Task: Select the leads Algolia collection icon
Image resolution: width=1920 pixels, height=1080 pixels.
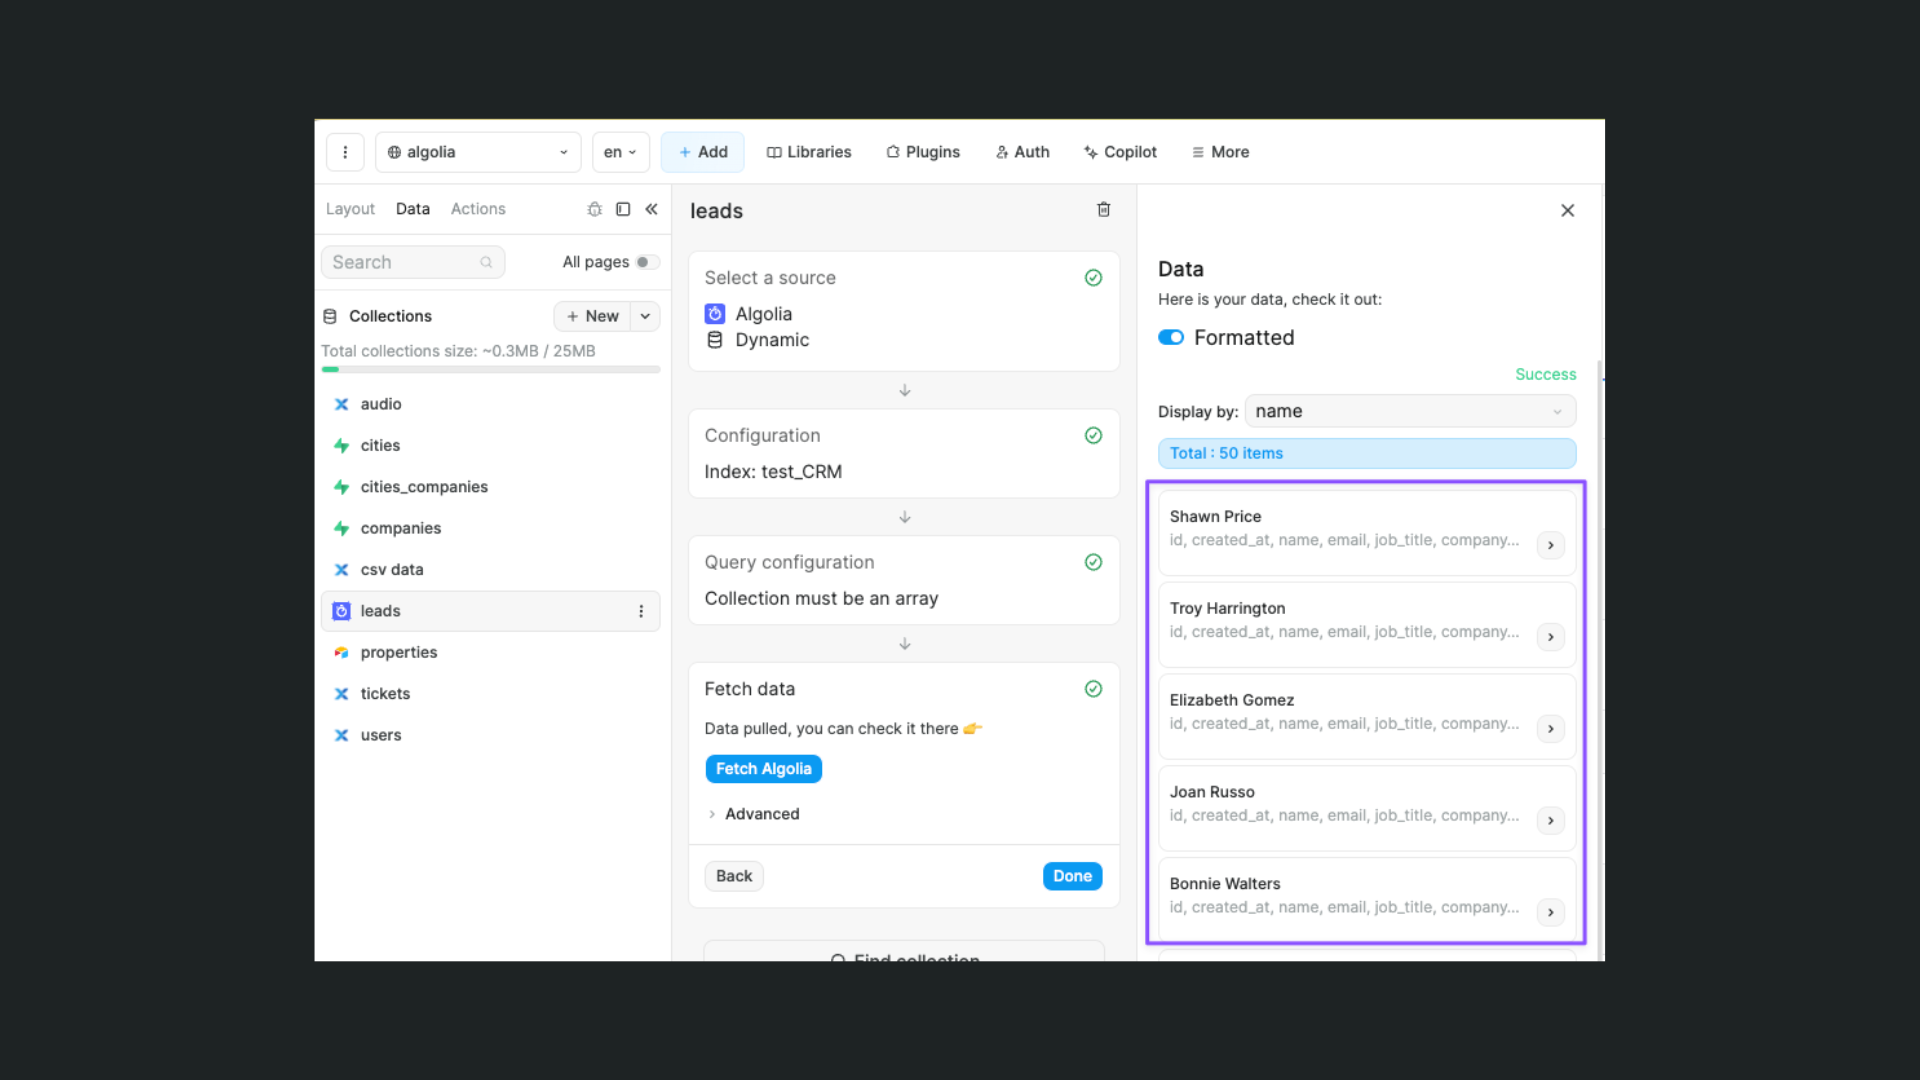Action: pos(341,611)
